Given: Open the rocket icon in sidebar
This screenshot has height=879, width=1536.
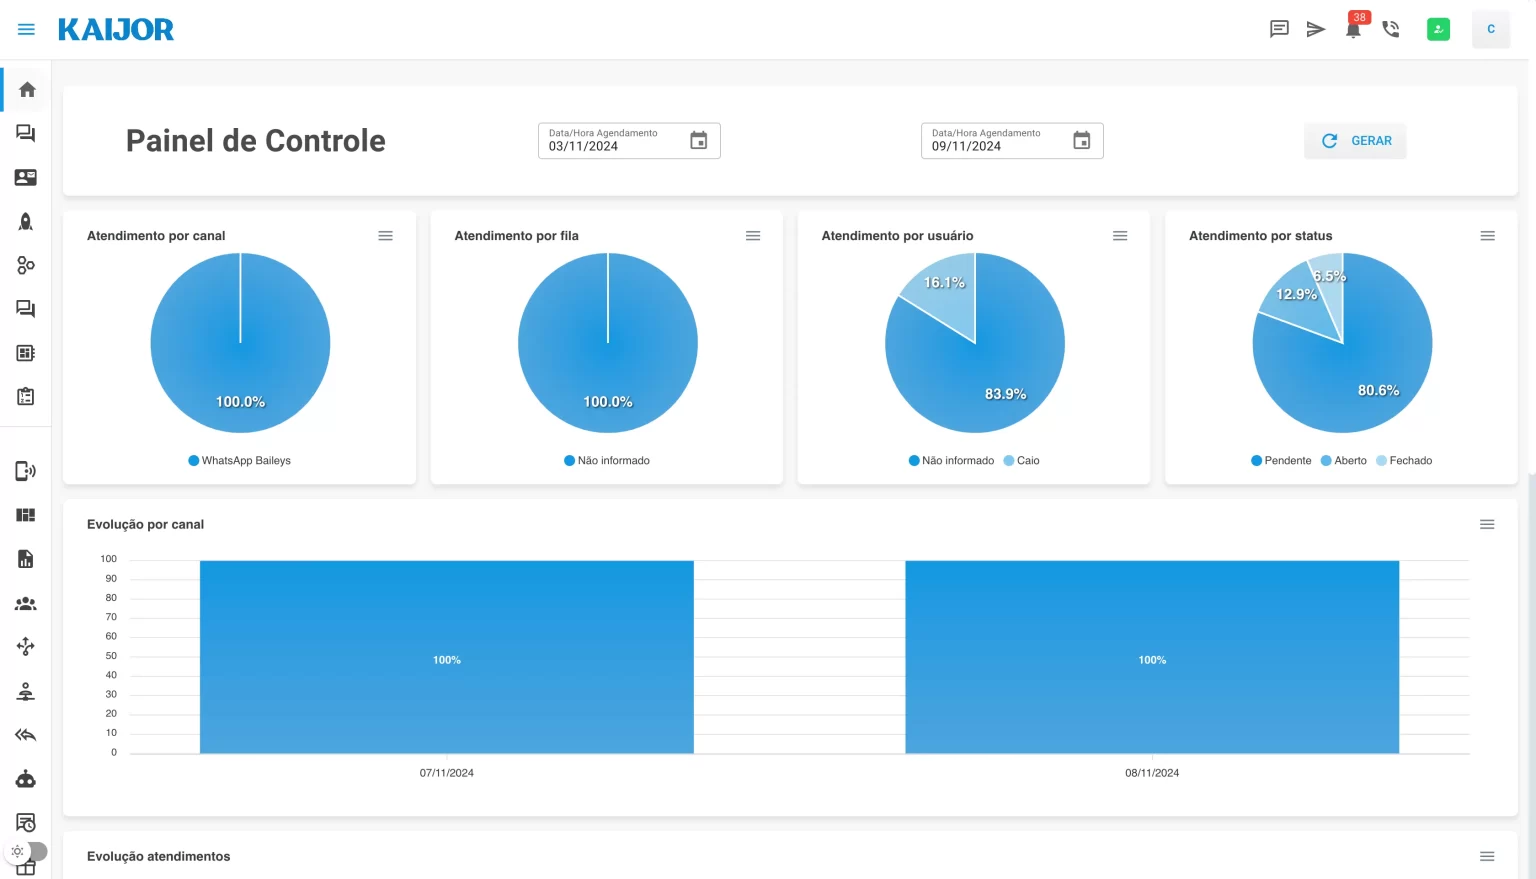Looking at the screenshot, I should tap(26, 221).
